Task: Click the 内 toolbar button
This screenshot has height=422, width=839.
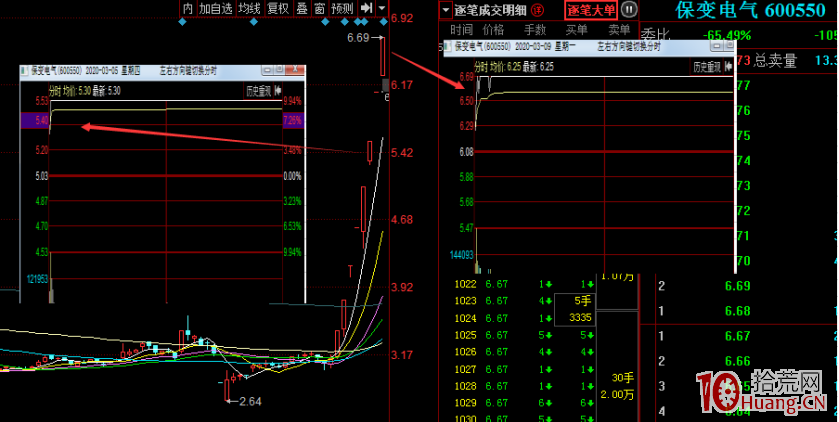Action: coord(187,8)
